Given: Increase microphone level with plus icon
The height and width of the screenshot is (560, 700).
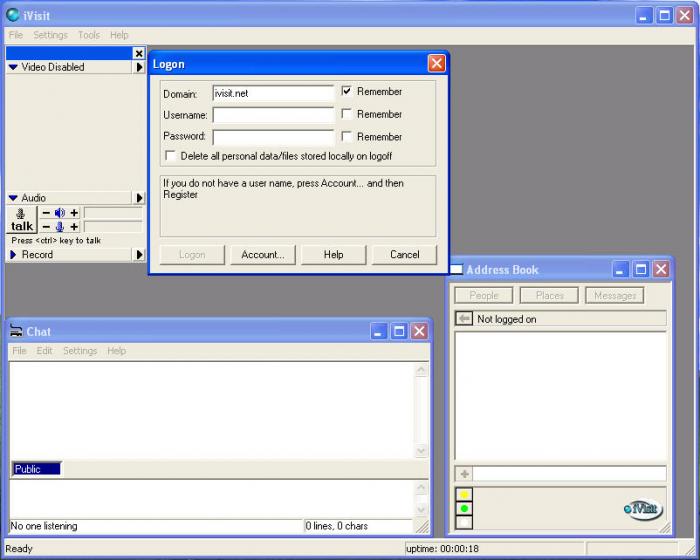Looking at the screenshot, I should (74, 227).
